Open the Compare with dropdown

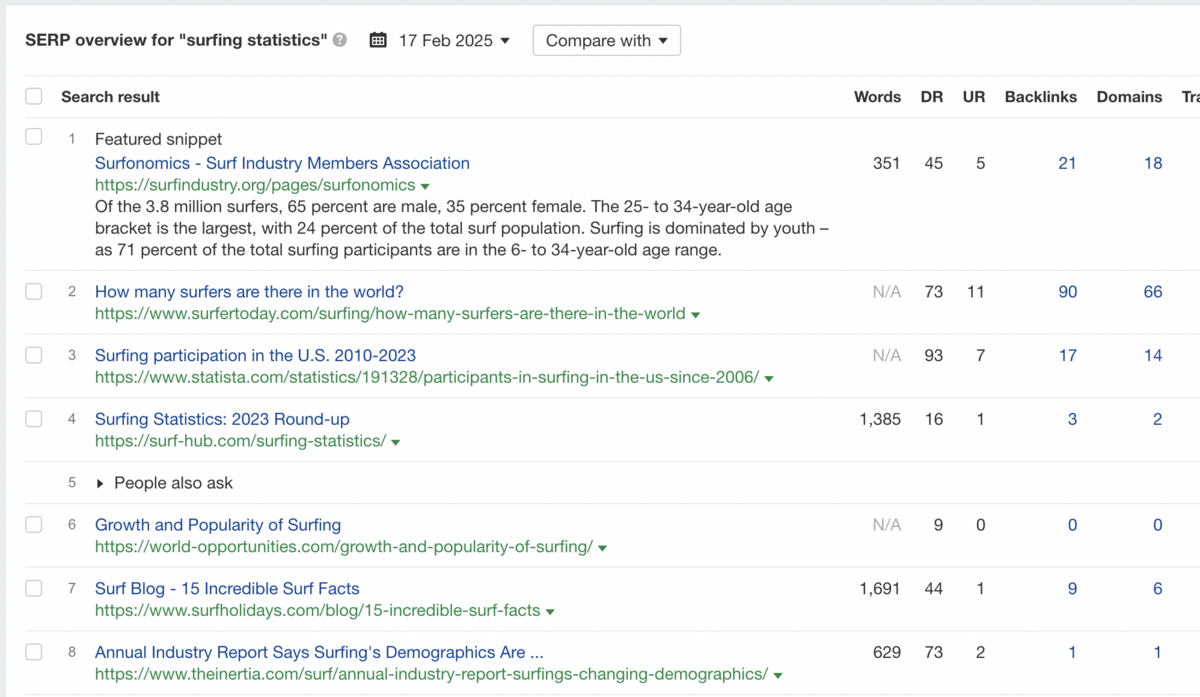(x=606, y=41)
